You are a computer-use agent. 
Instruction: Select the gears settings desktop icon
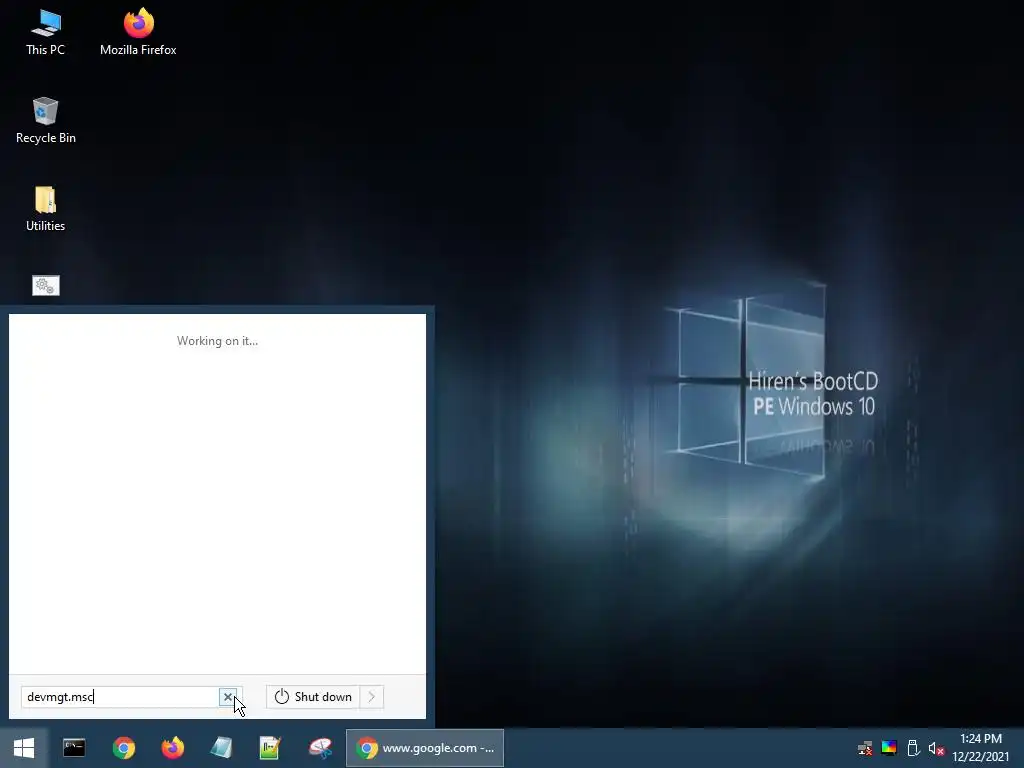pos(46,285)
